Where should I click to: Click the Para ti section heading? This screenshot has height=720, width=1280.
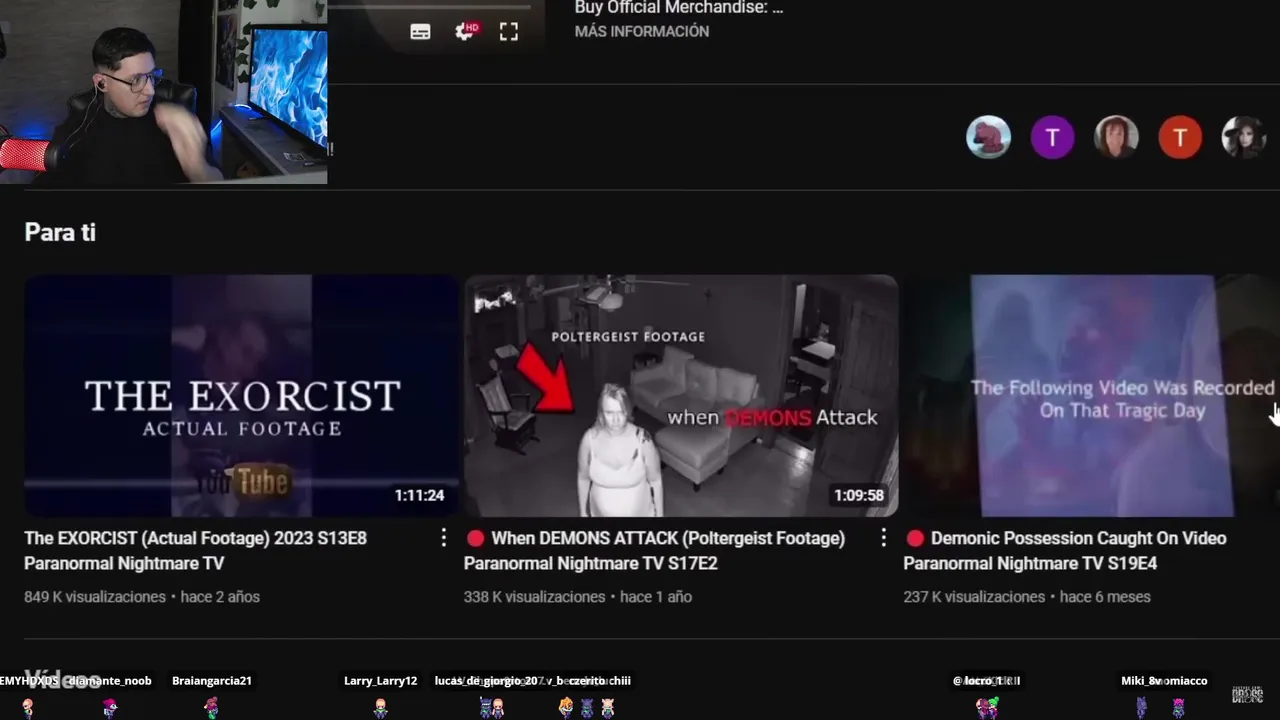pyautogui.click(x=60, y=232)
